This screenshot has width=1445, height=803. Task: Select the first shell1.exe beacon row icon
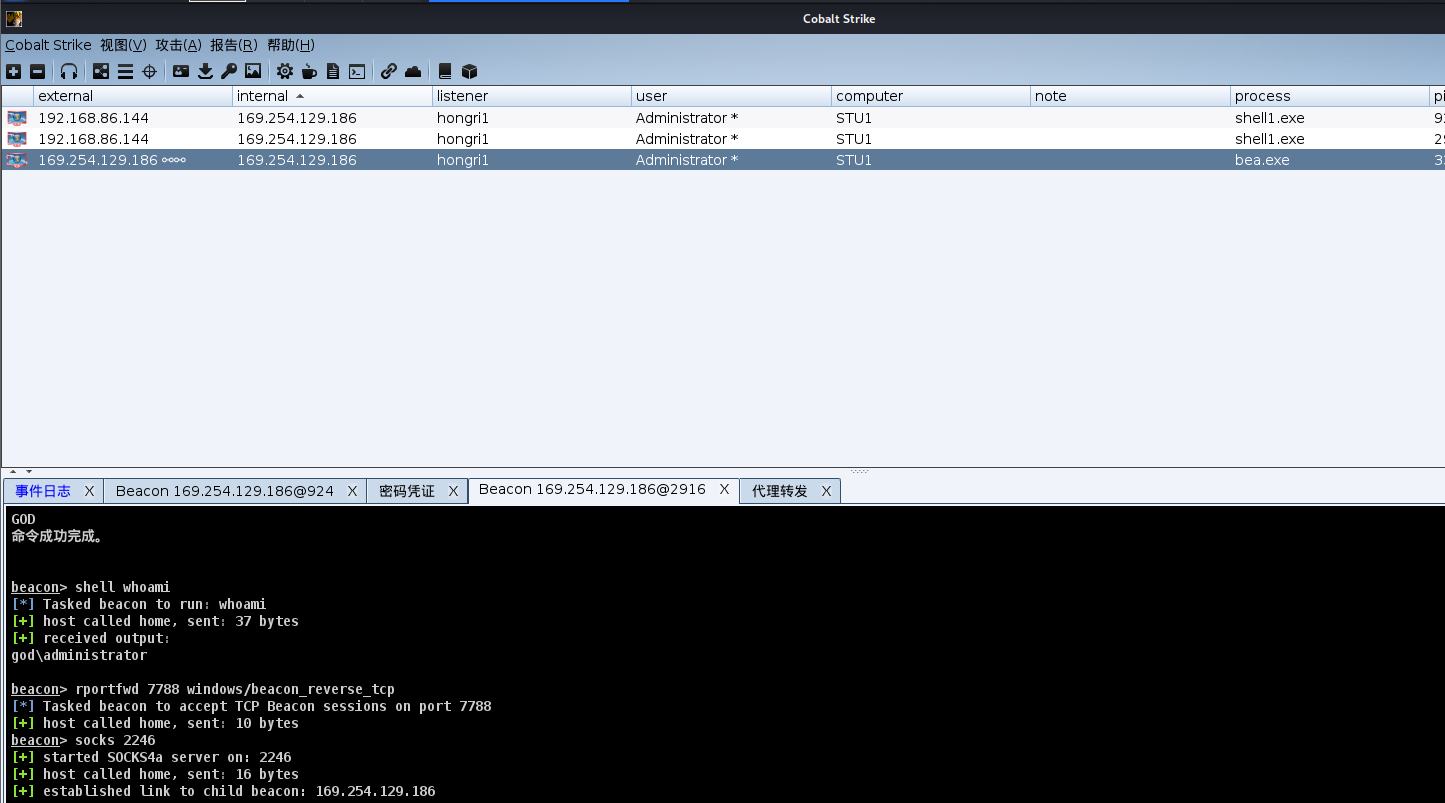[x=17, y=118]
